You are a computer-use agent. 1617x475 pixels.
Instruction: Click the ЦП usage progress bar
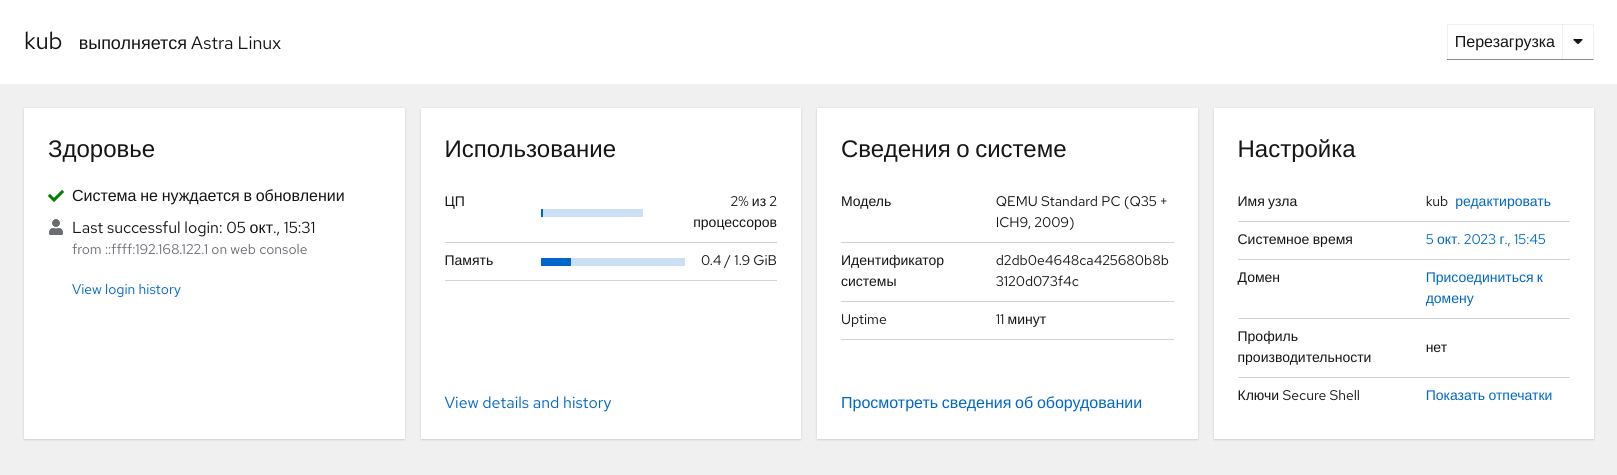(592, 212)
